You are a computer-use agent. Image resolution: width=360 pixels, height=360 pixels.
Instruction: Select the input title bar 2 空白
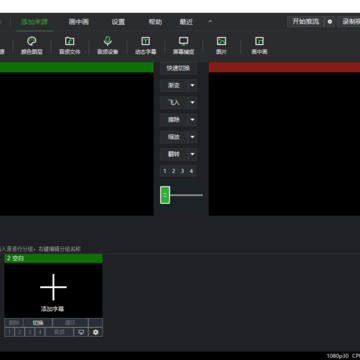pos(53,258)
